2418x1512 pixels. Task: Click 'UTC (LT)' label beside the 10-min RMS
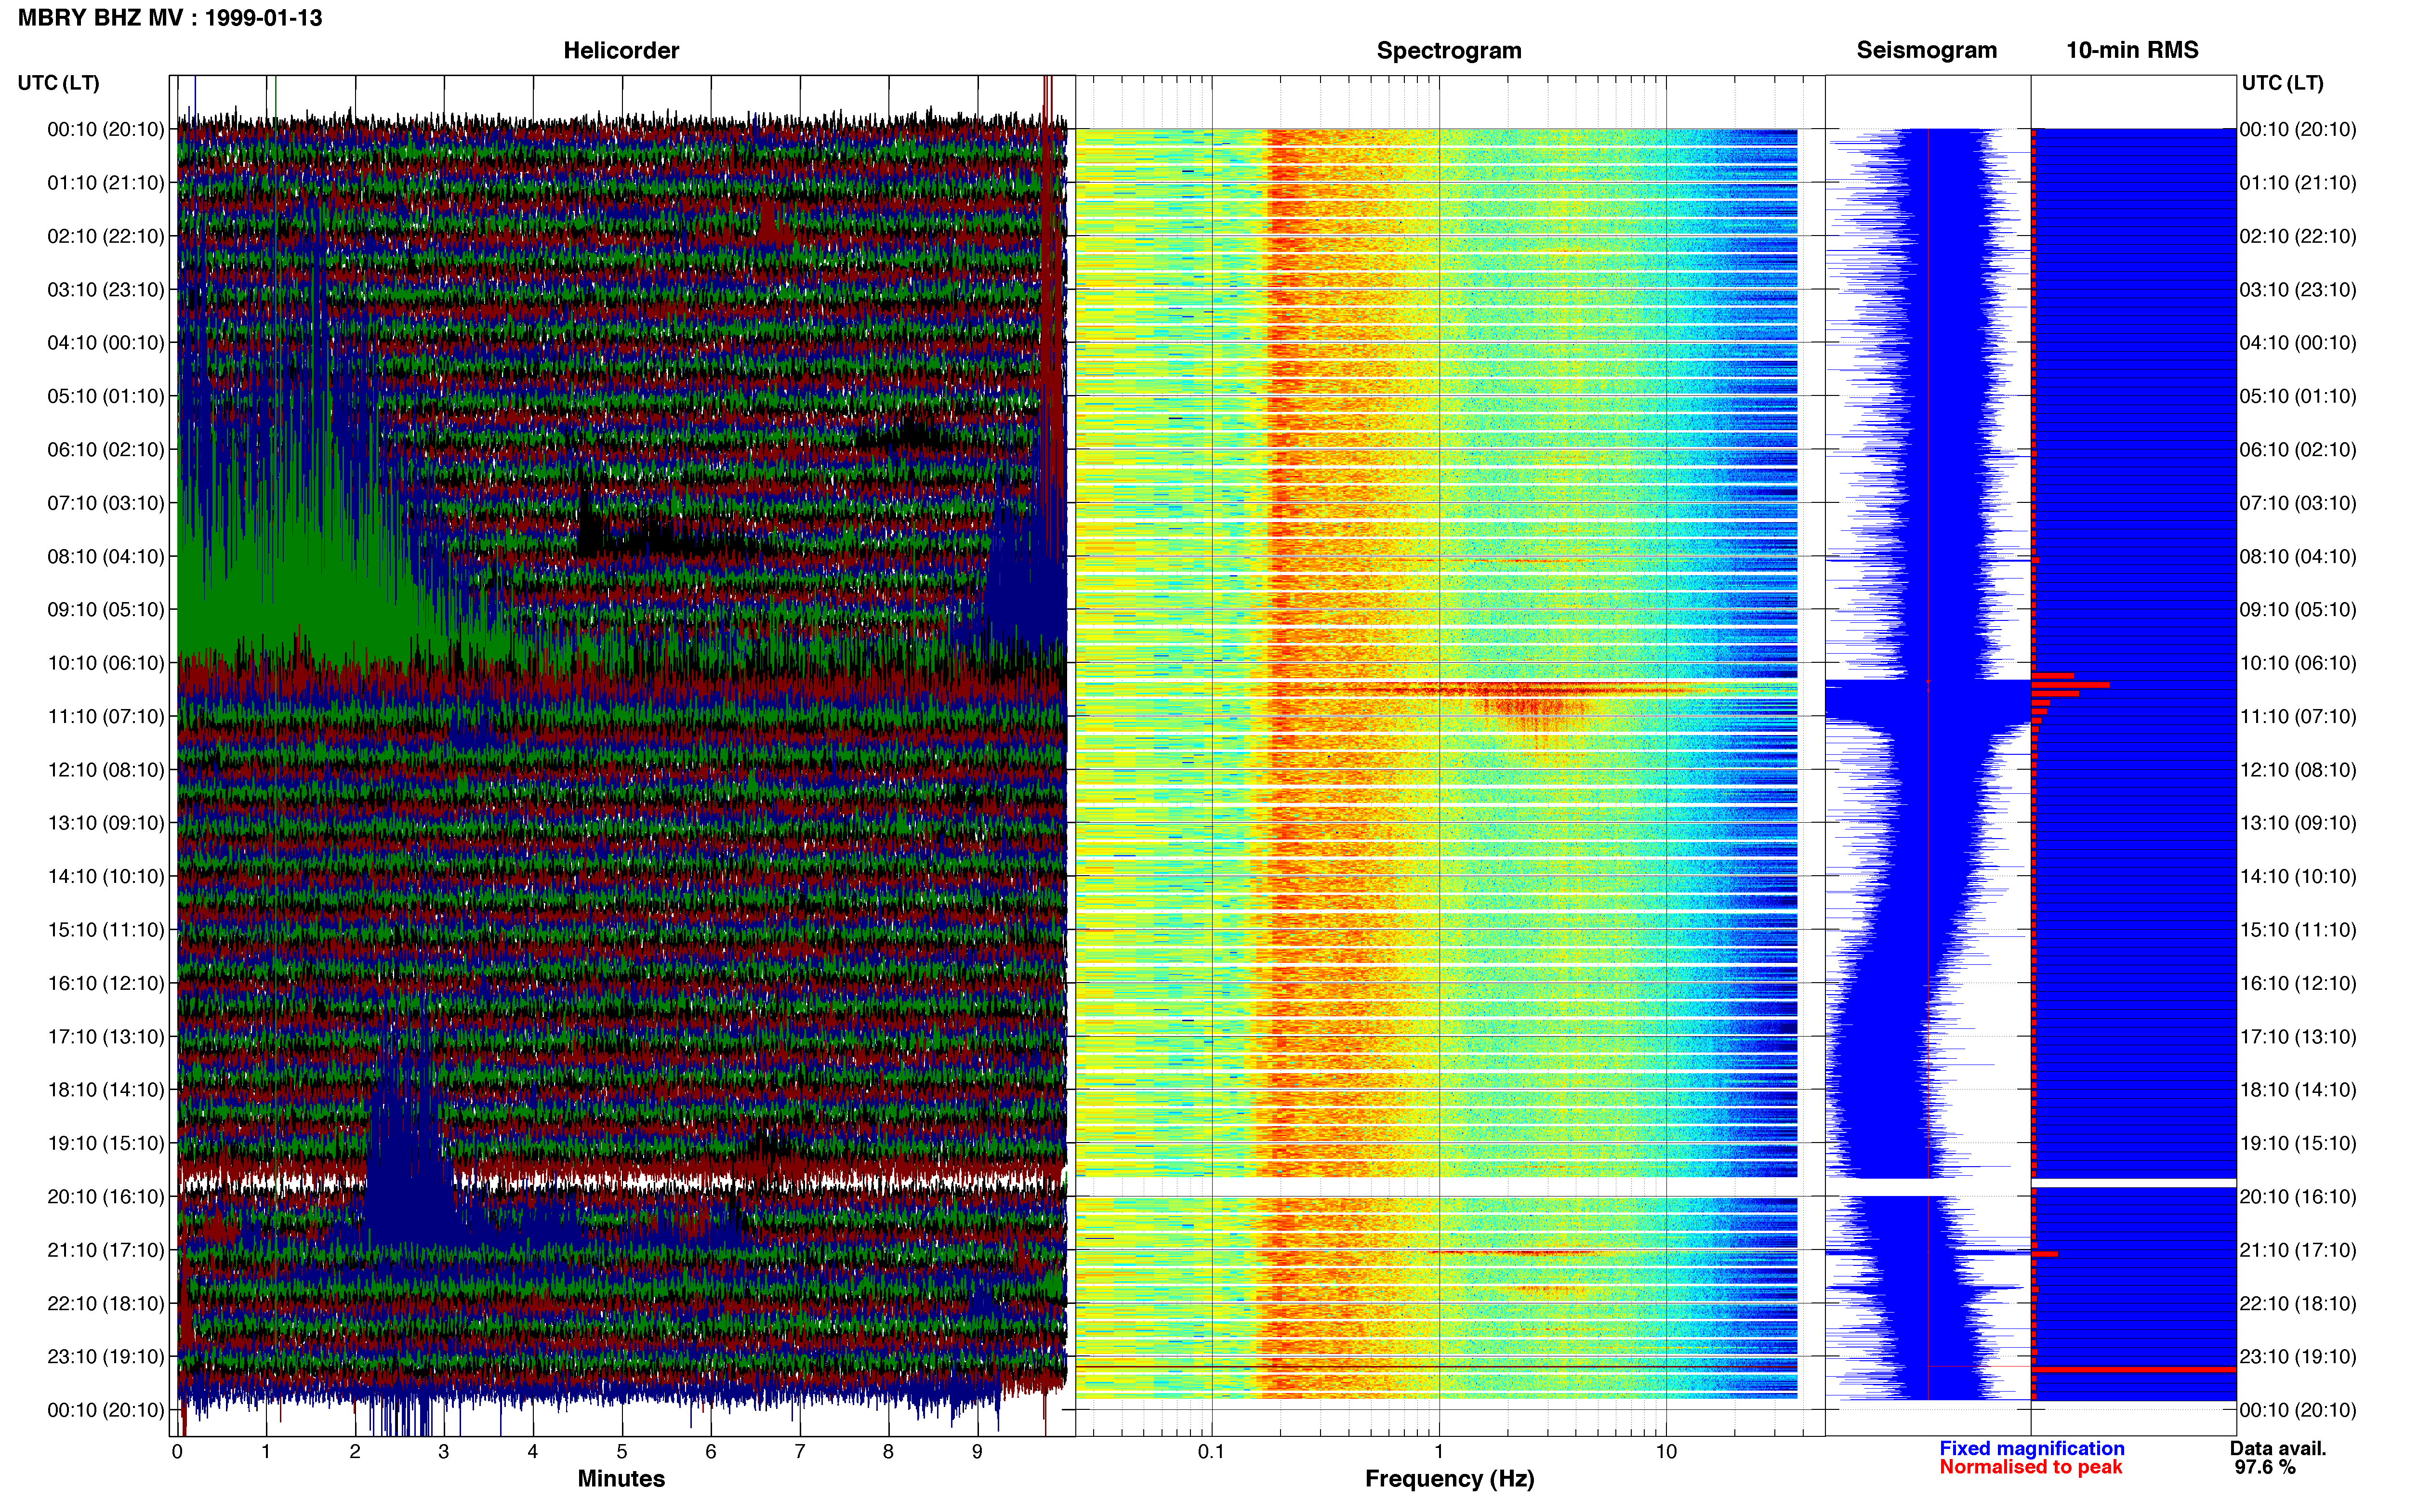2282,83
